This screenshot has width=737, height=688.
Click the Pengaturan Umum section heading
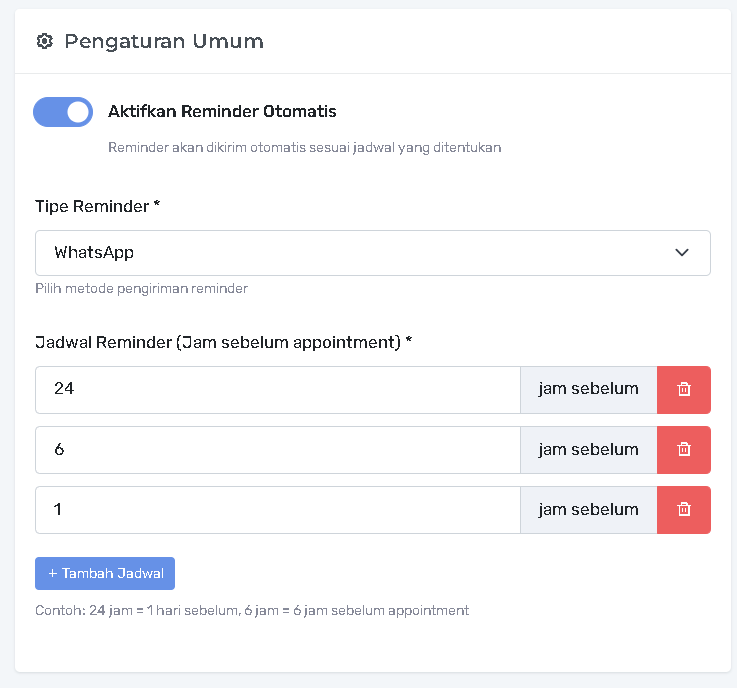point(164,41)
